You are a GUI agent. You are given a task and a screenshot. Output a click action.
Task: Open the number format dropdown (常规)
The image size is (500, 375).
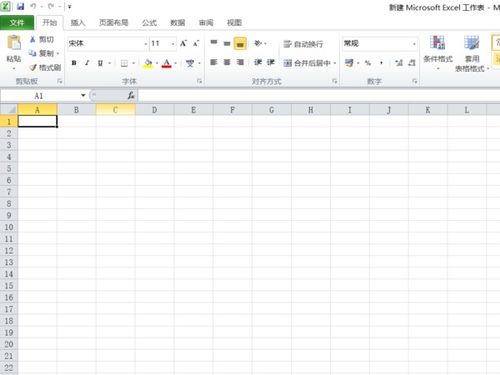click(414, 44)
